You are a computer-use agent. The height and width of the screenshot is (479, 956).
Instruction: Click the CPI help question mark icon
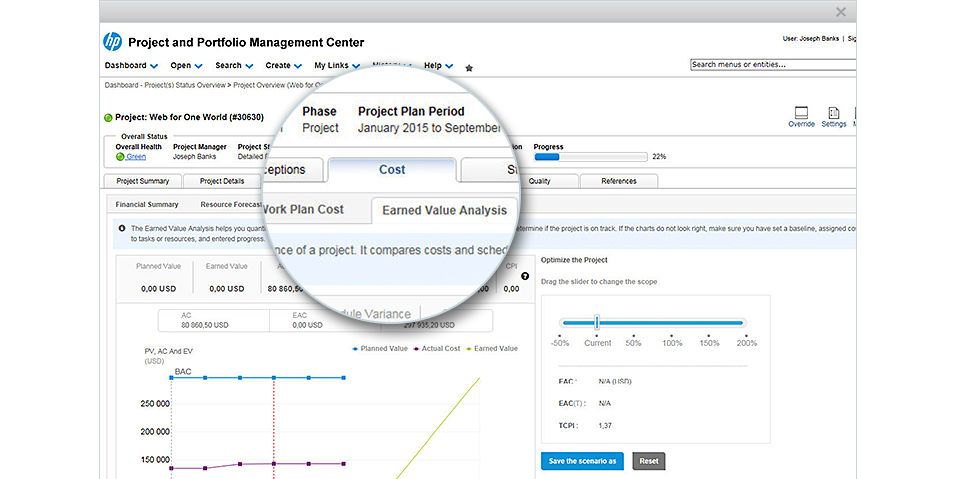[x=525, y=276]
